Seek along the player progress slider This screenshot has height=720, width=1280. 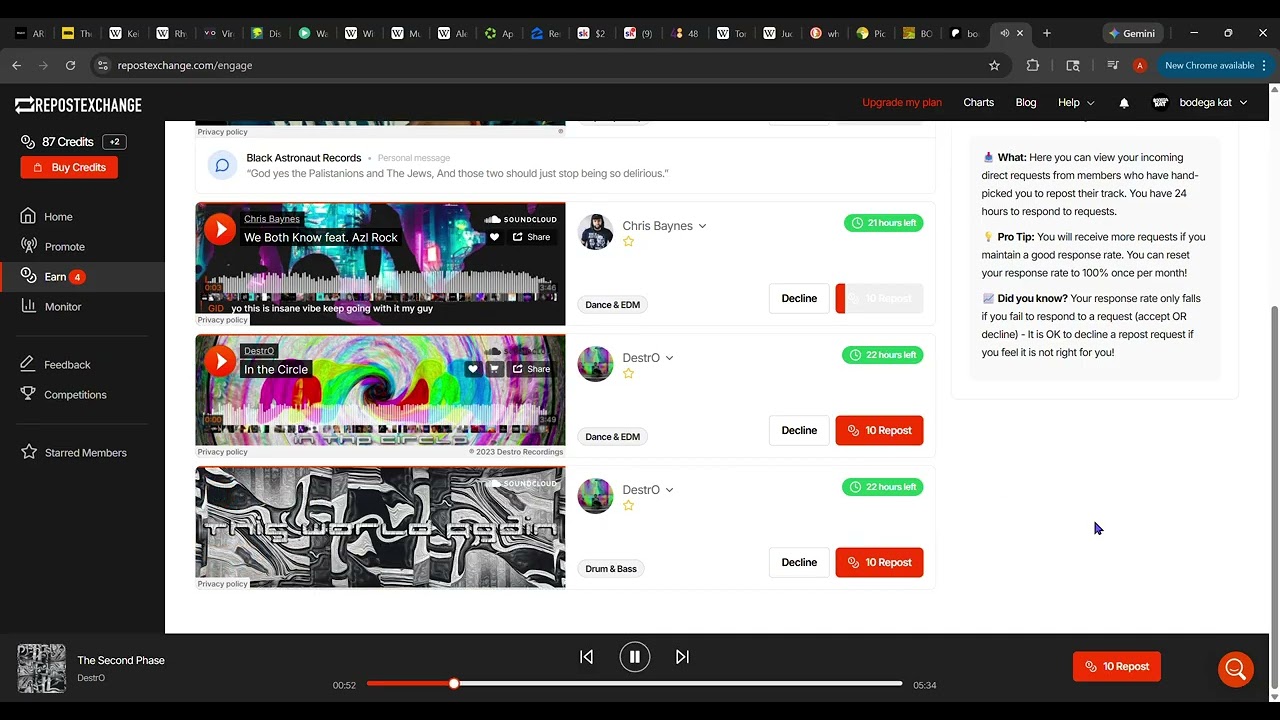634,684
